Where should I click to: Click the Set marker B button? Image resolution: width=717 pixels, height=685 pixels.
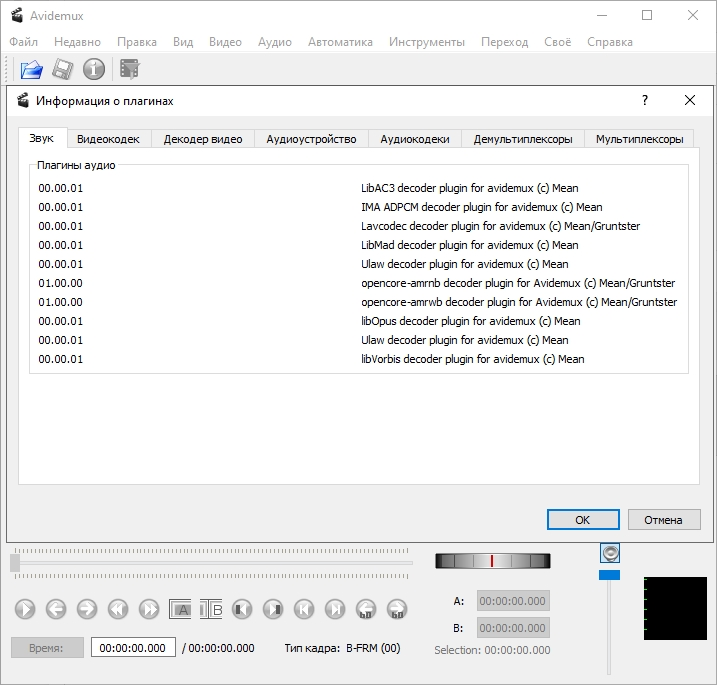(x=211, y=608)
